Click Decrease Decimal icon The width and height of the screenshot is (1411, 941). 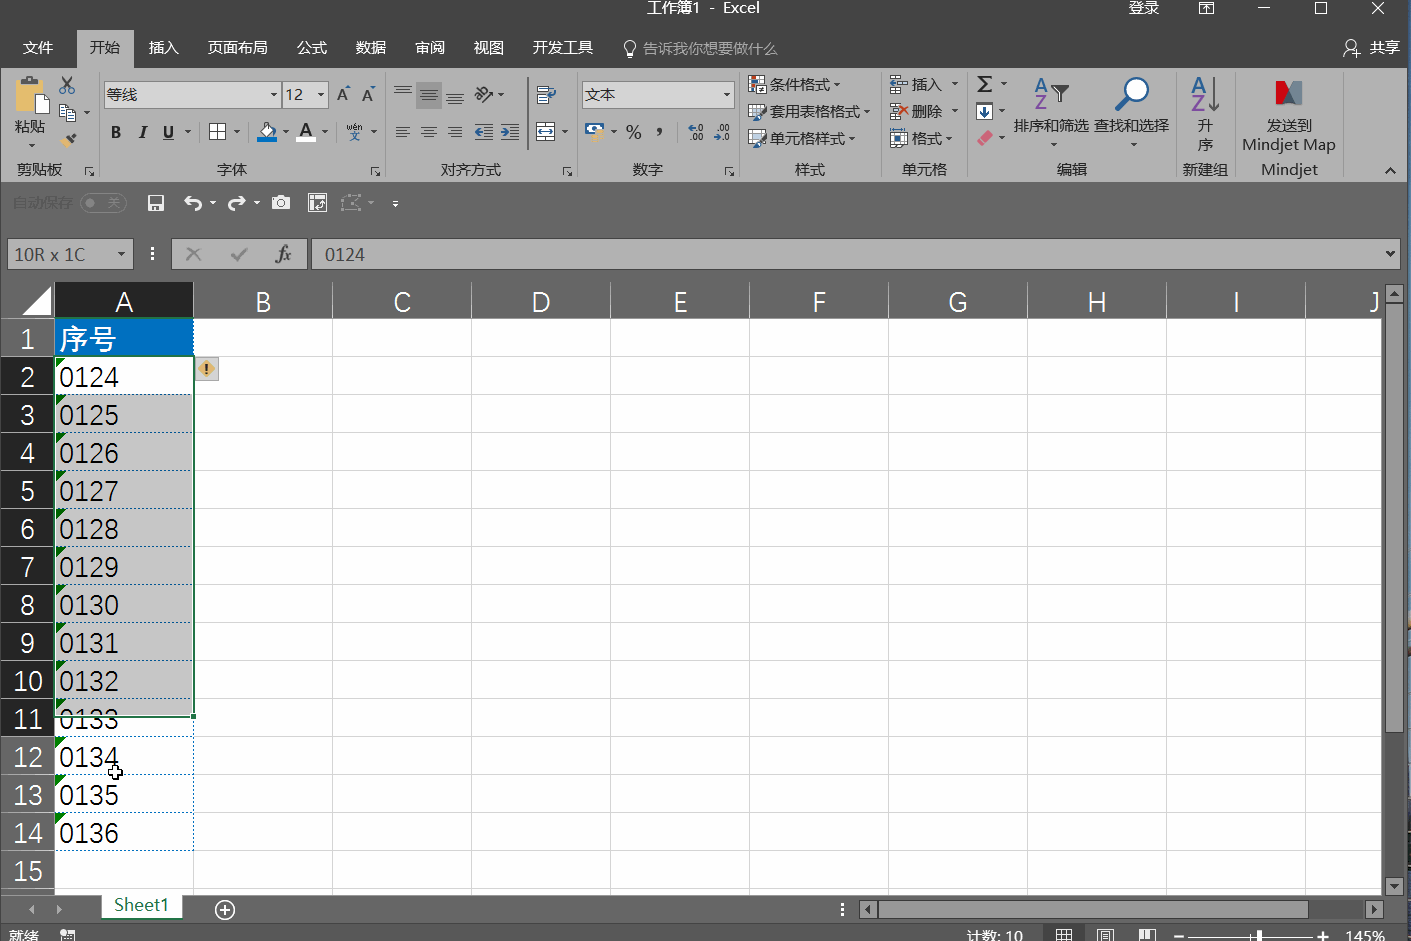tap(722, 132)
